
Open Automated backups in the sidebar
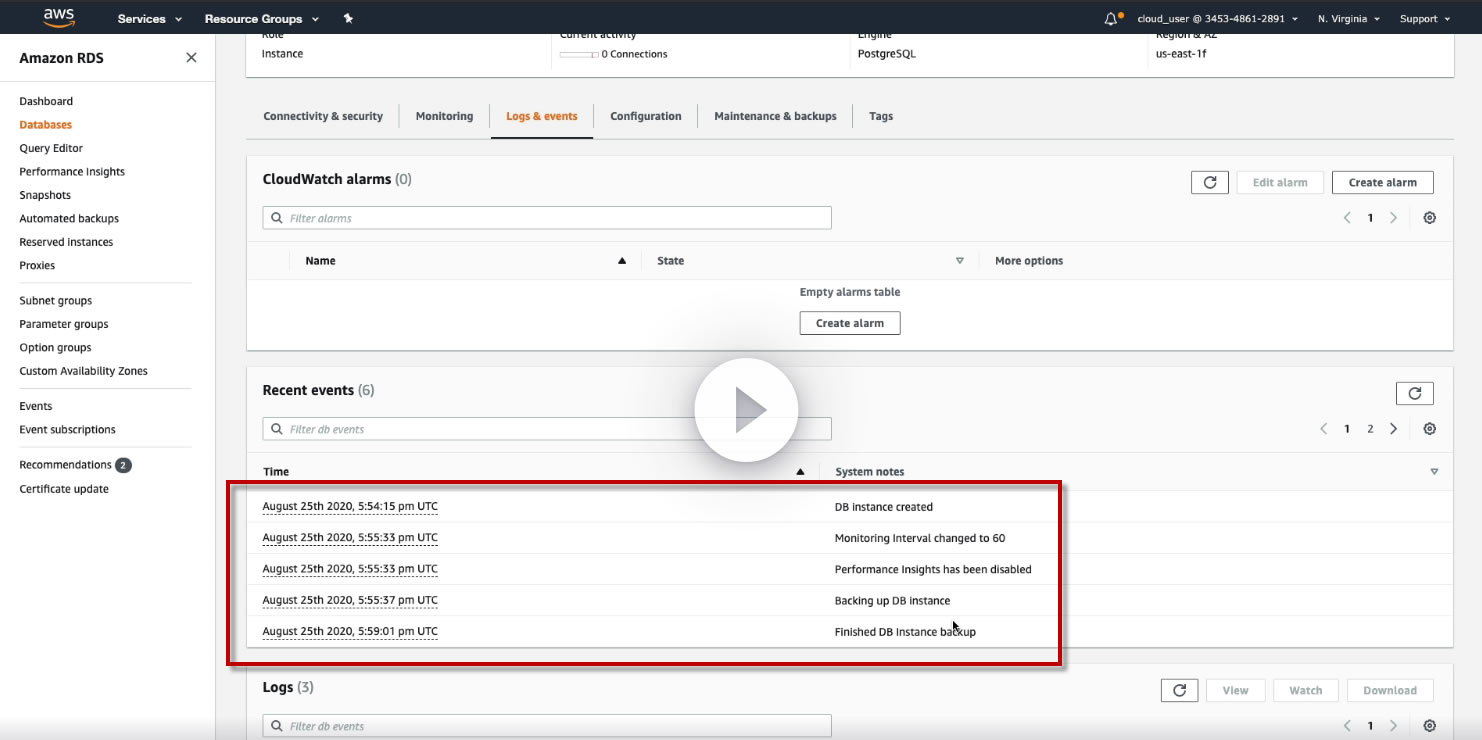click(69, 218)
